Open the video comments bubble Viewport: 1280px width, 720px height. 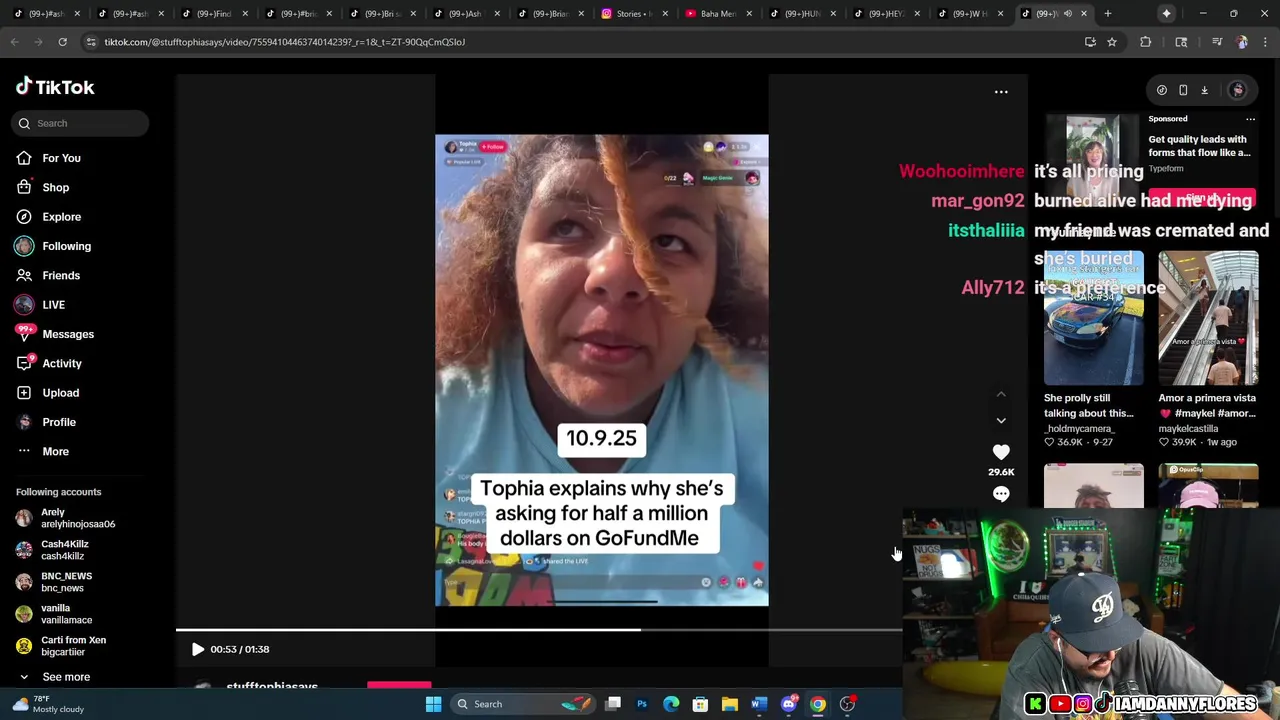1001,494
